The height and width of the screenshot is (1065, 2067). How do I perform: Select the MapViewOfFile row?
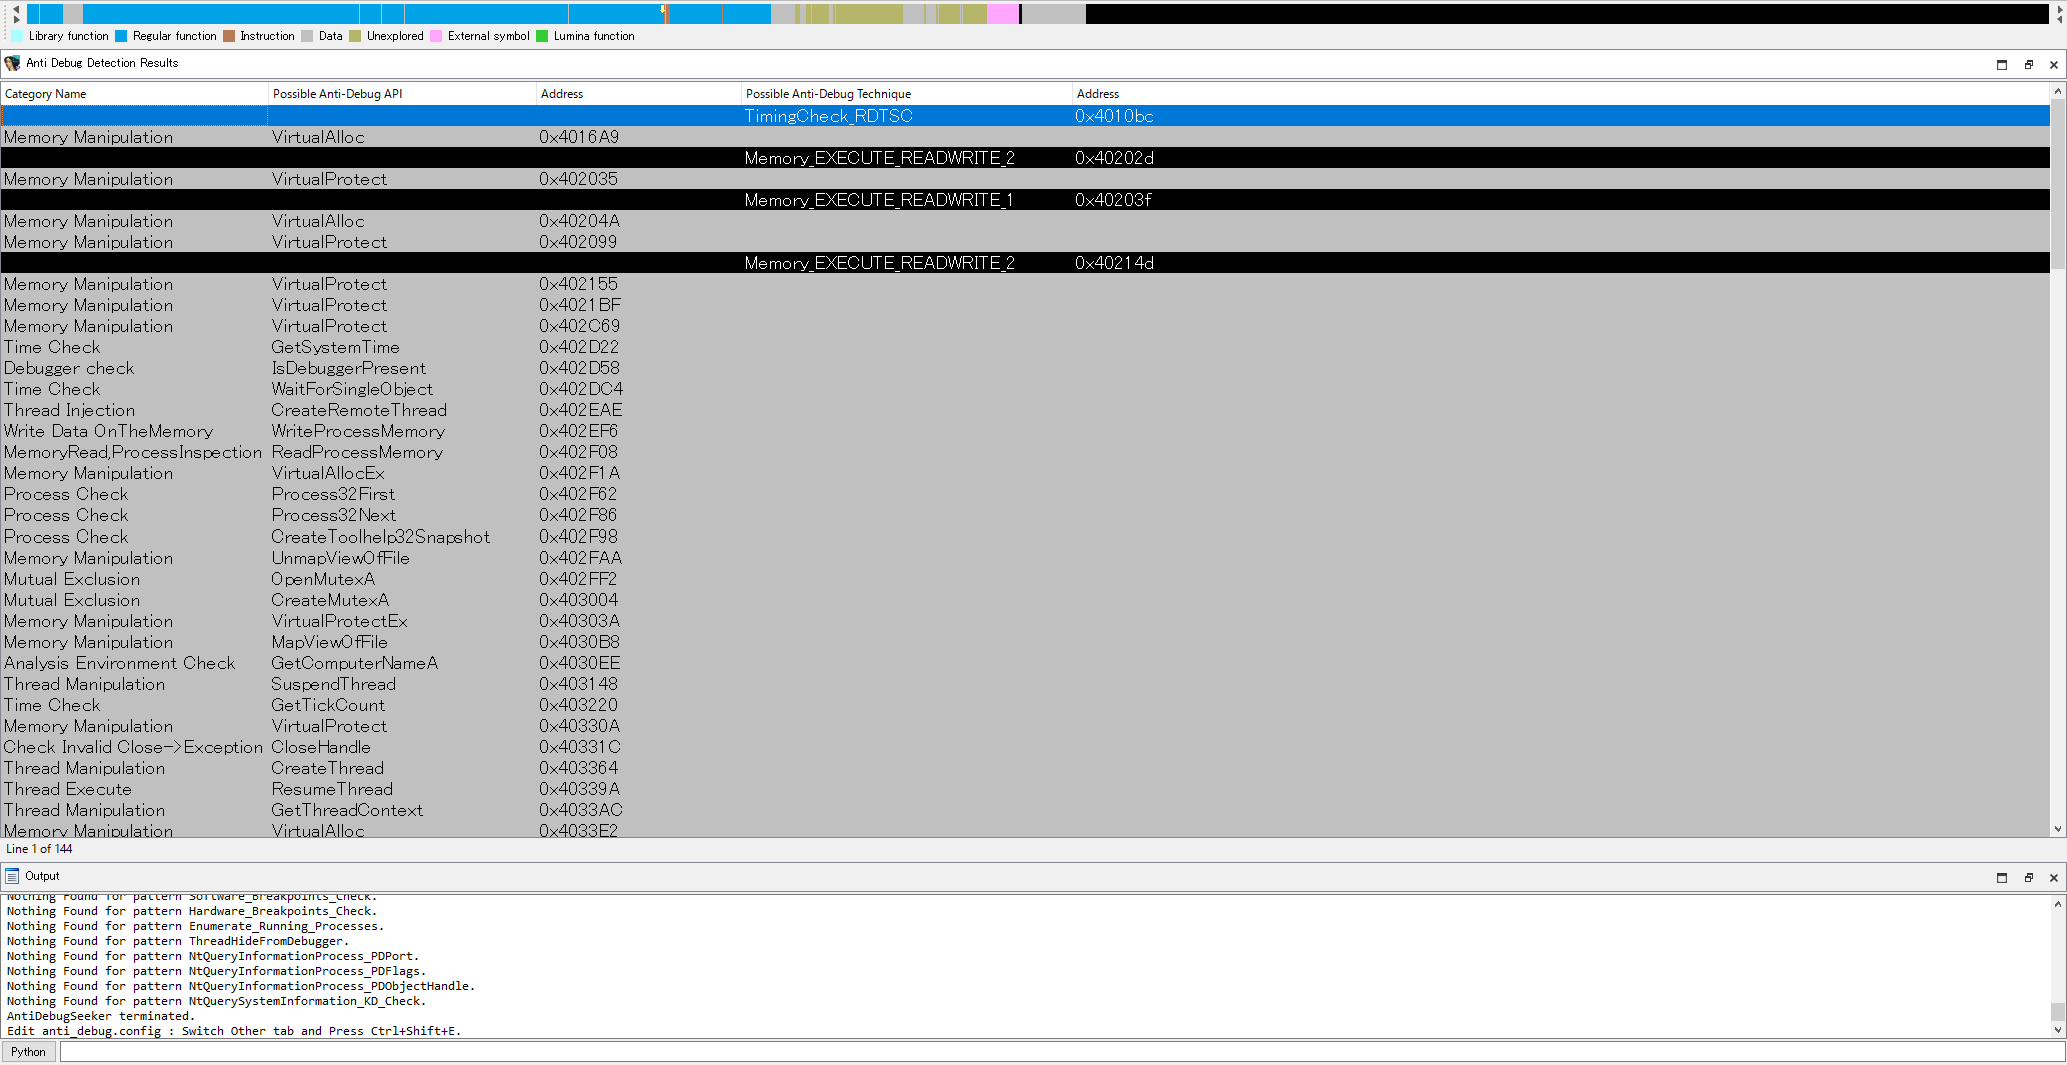[1025, 642]
